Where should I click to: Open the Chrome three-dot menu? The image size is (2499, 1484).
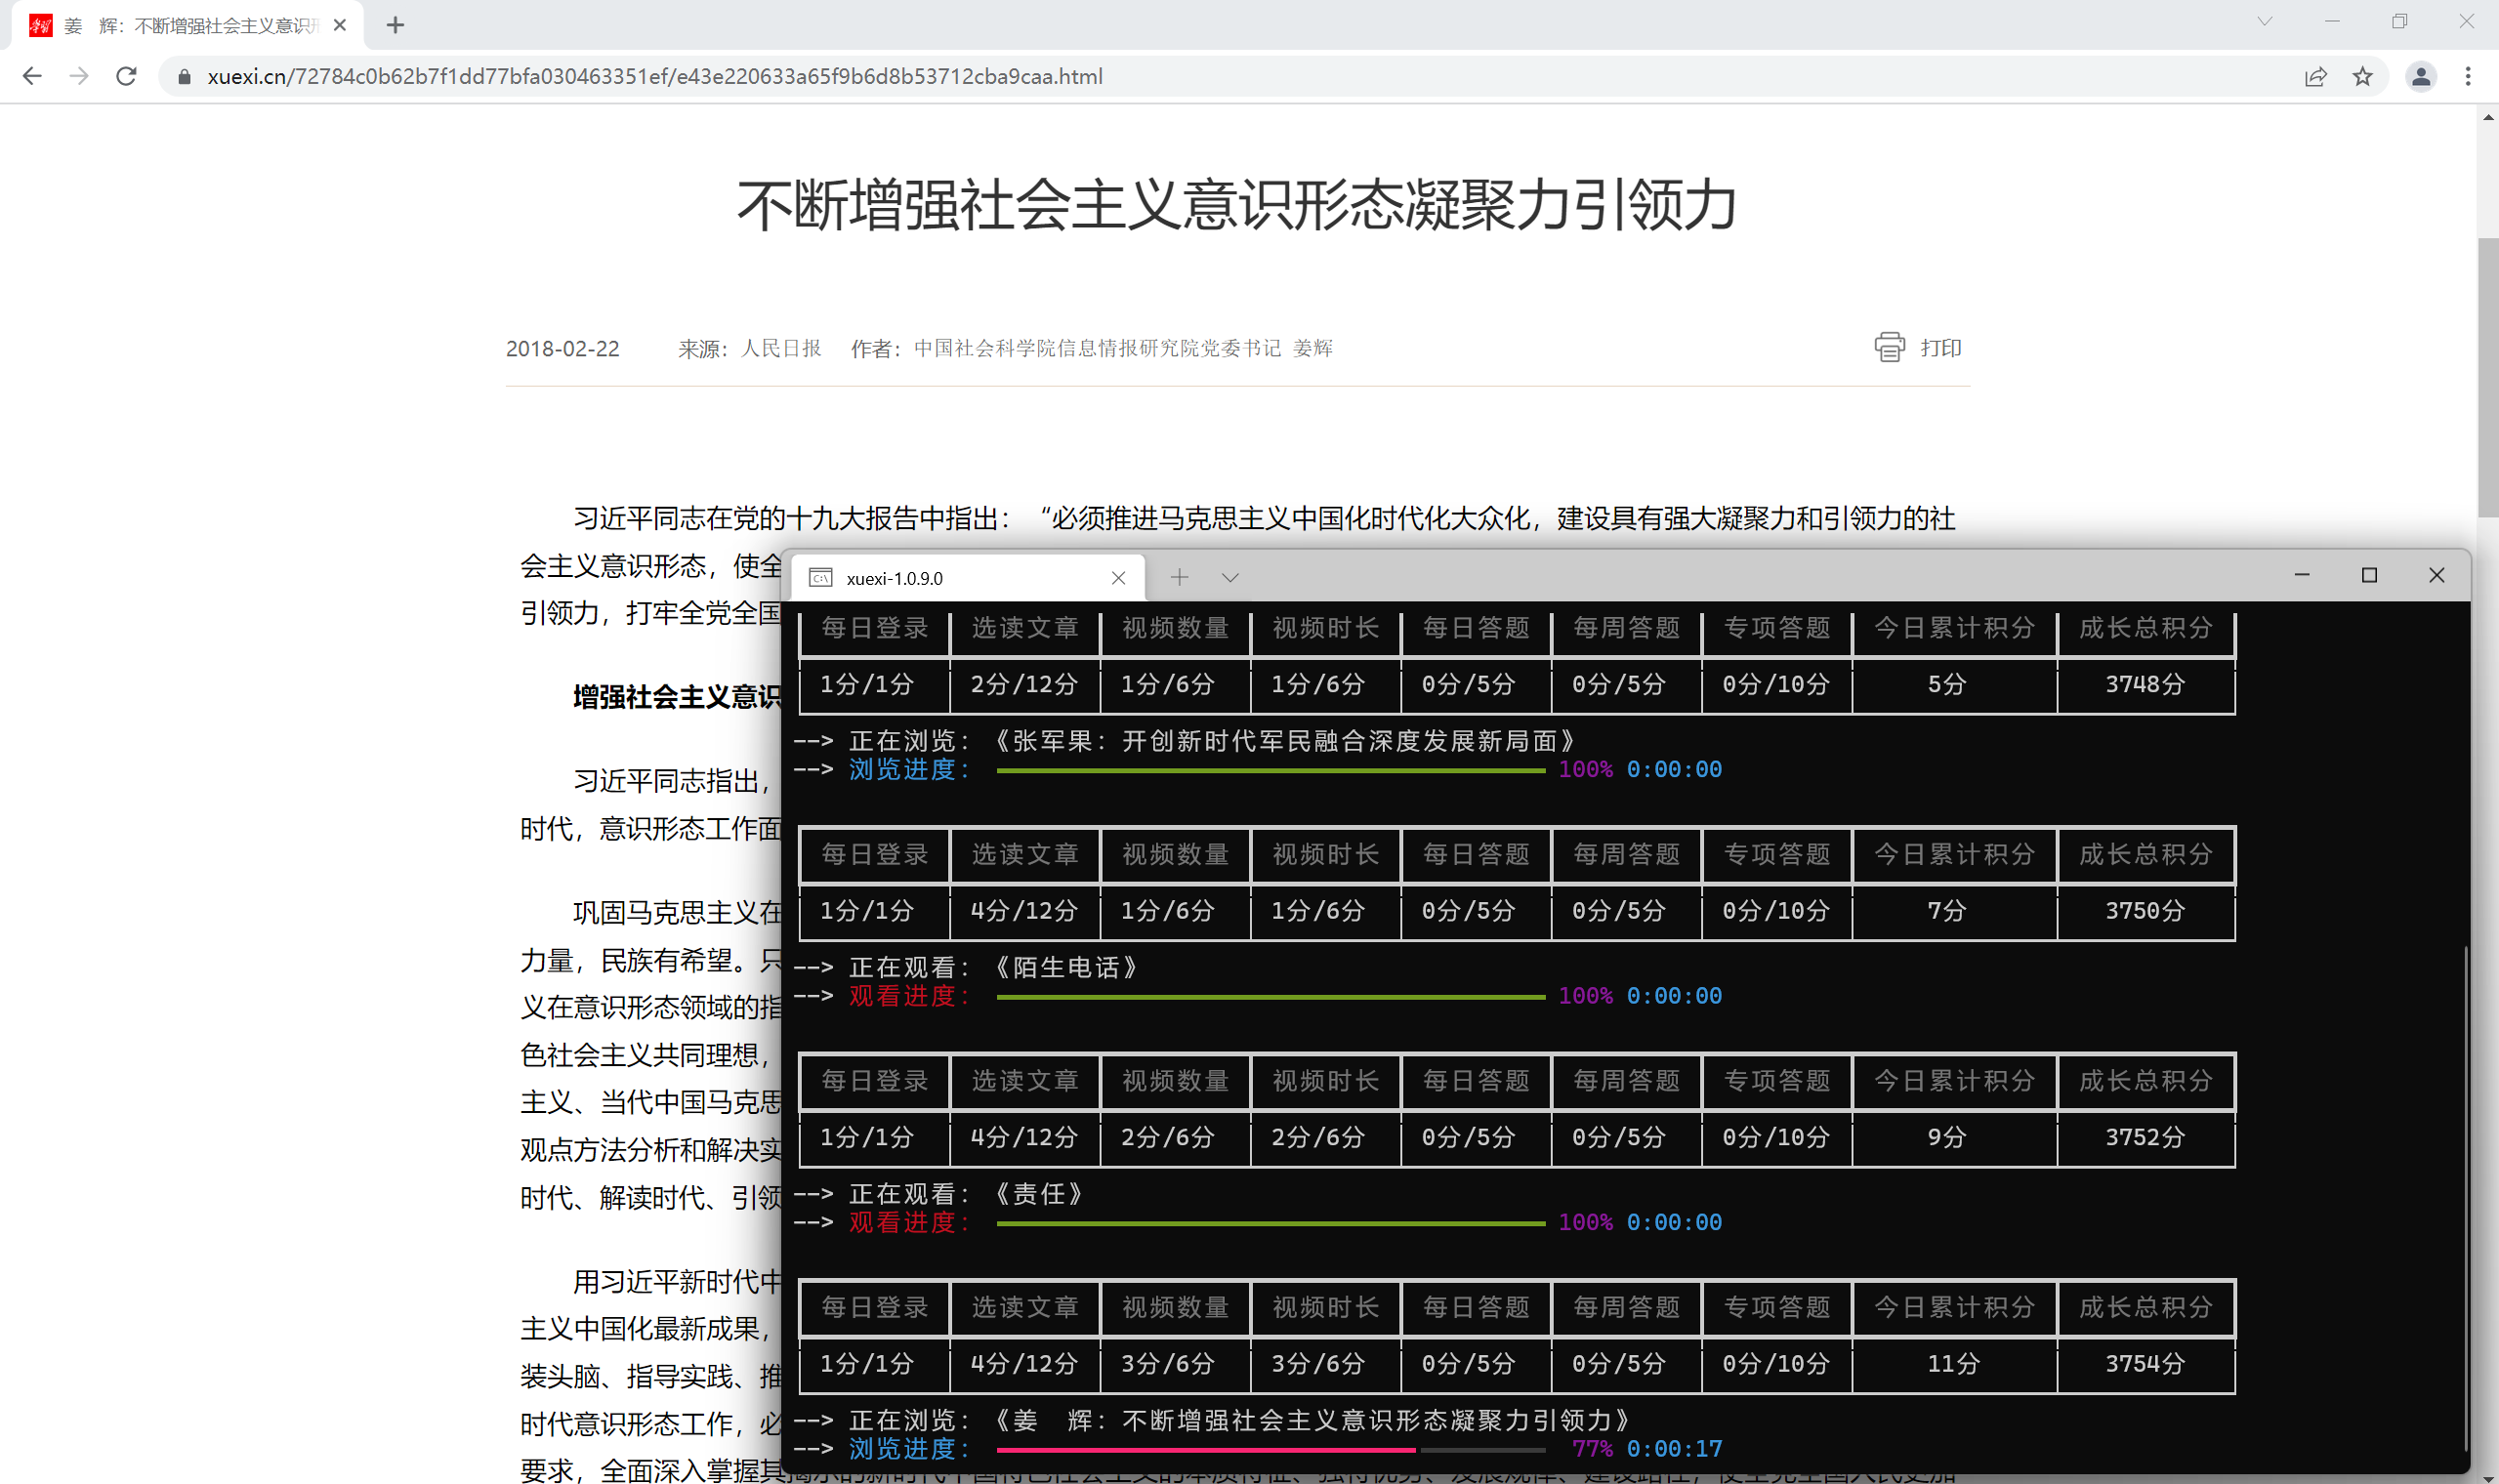click(x=2468, y=77)
